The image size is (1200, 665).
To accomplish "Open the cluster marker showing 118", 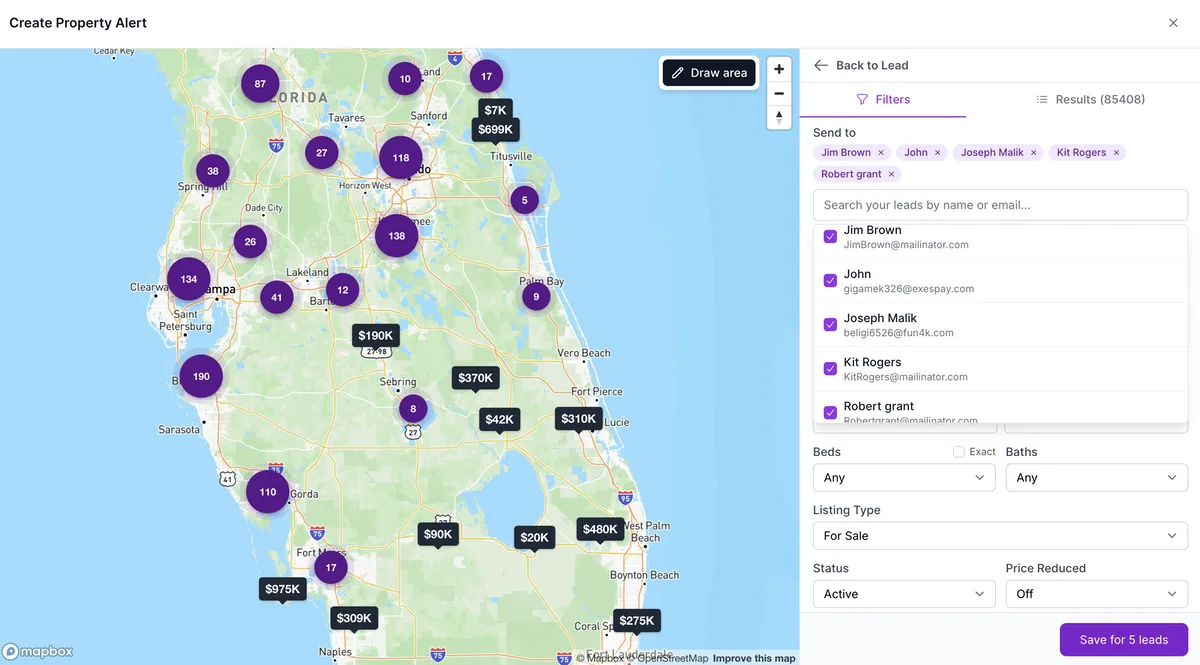I will pyautogui.click(x=401, y=158).
